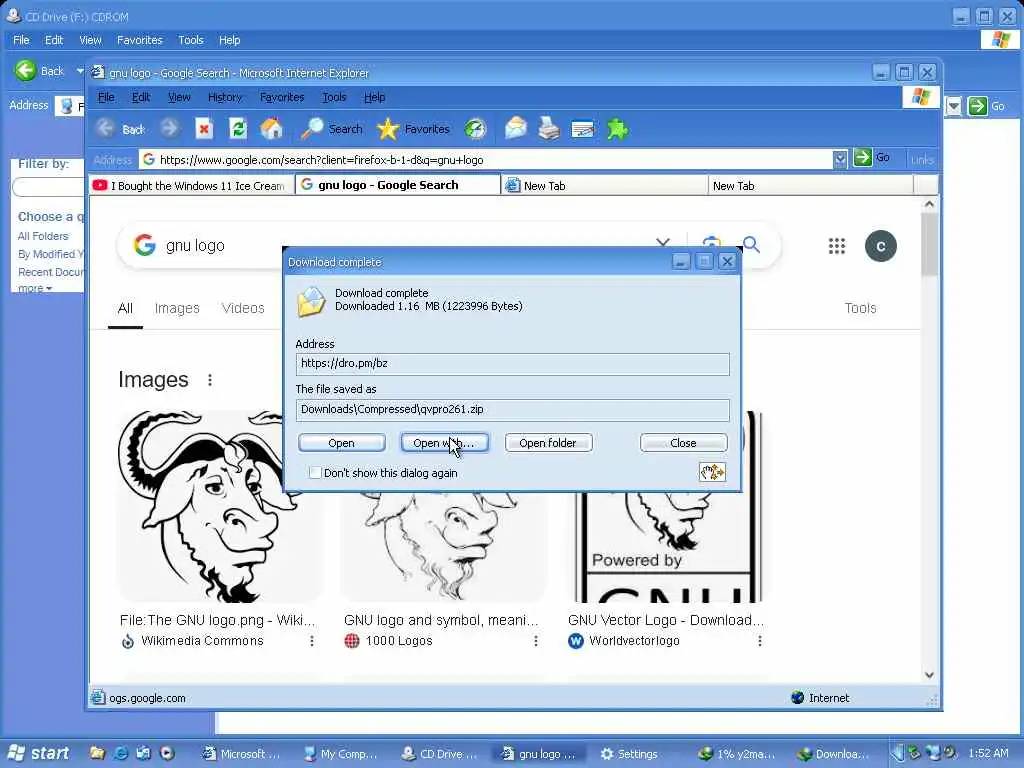Click the saved file path field qvpro261.zip

coord(512,409)
